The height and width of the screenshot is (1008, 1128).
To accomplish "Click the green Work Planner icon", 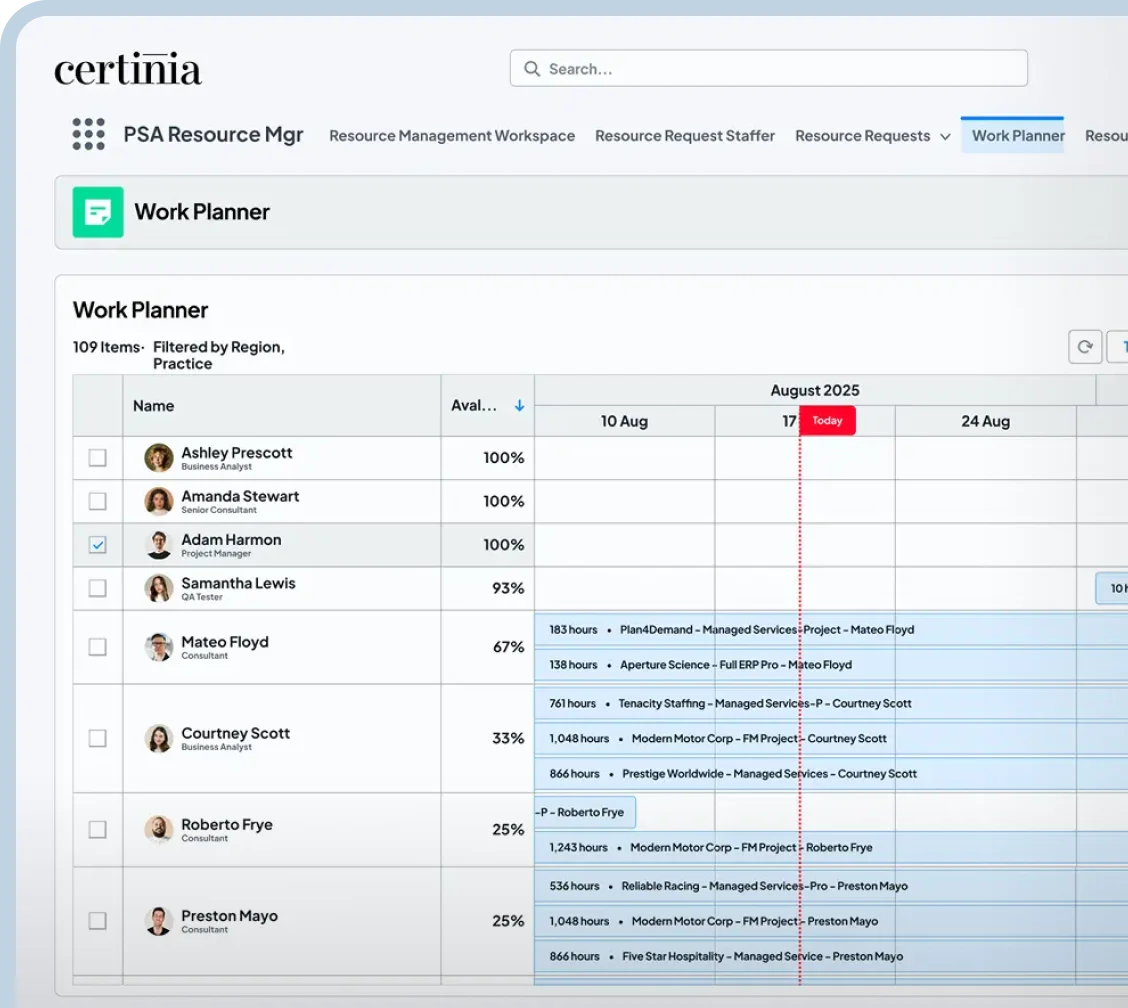I will pyautogui.click(x=98, y=212).
